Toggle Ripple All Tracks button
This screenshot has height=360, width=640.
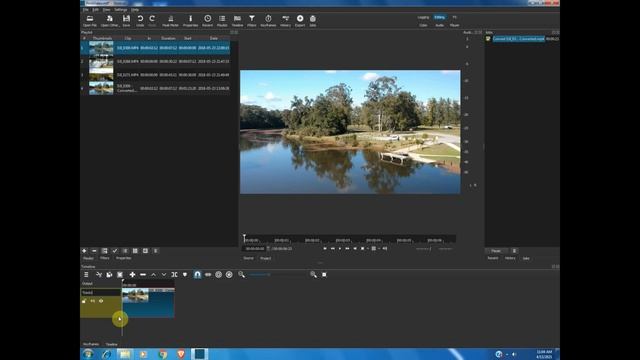point(229,275)
